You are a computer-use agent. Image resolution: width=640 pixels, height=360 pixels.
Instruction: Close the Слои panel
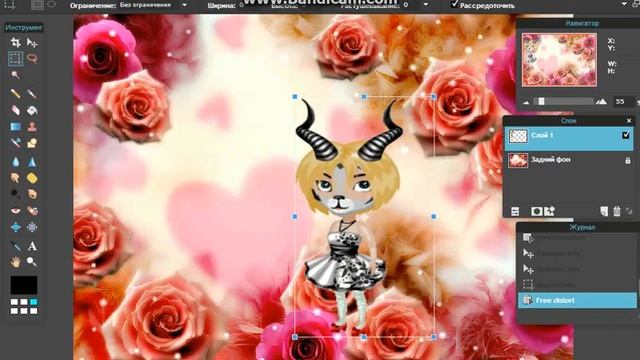click(629, 121)
